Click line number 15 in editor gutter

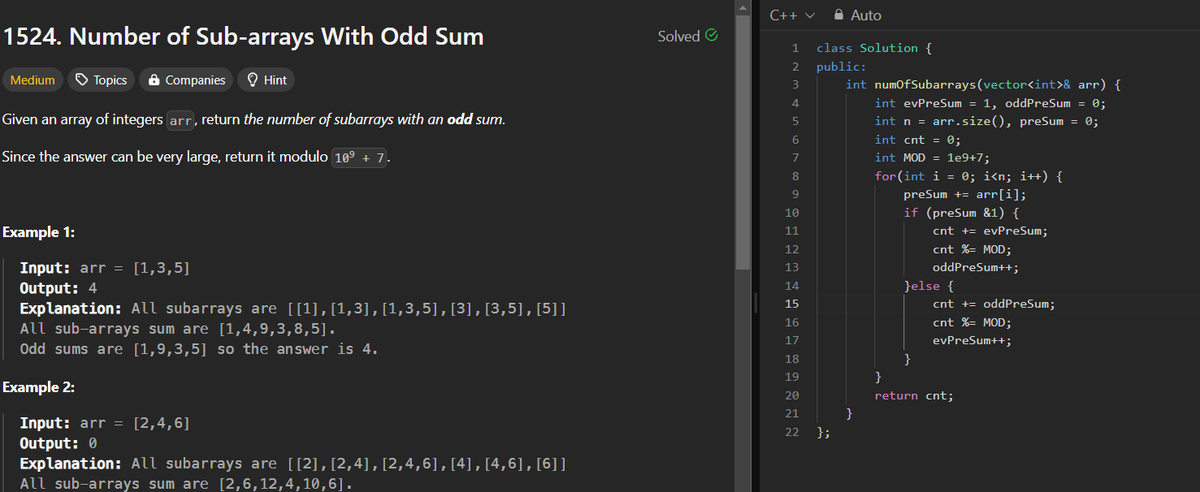point(791,304)
